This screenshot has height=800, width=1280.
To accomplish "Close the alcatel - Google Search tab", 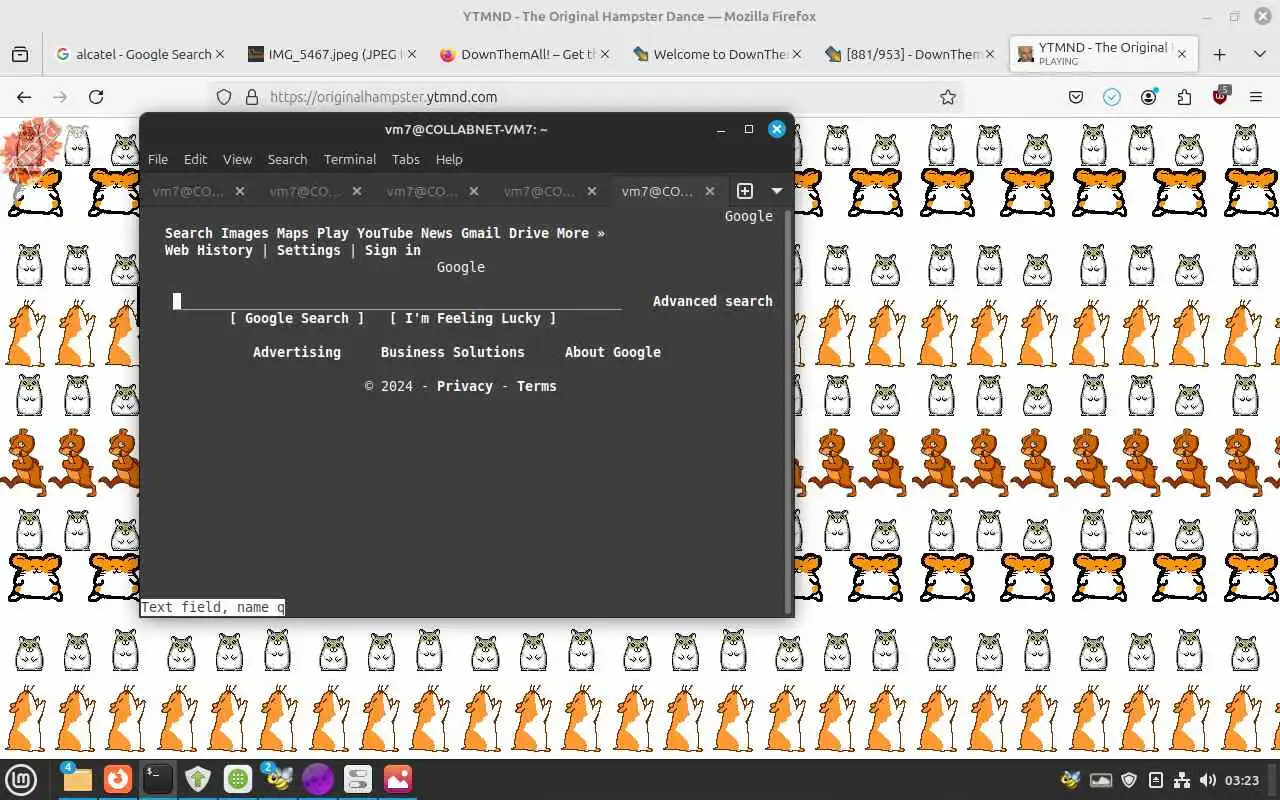I will pos(220,55).
